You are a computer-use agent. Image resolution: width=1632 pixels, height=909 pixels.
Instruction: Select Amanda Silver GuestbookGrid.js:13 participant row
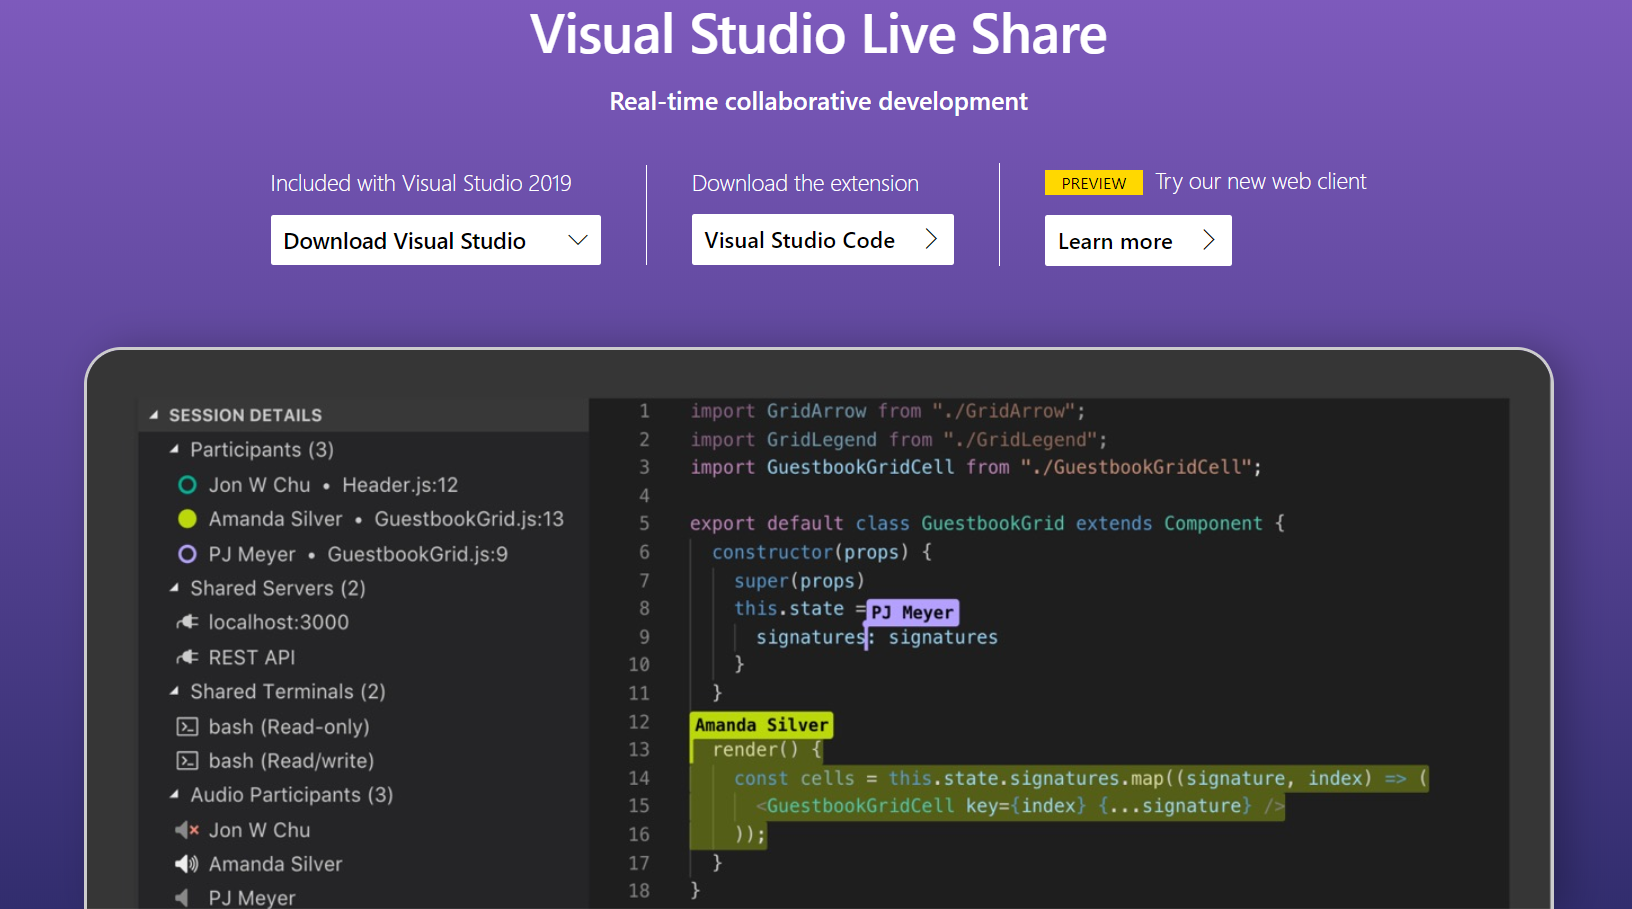pos(364,519)
